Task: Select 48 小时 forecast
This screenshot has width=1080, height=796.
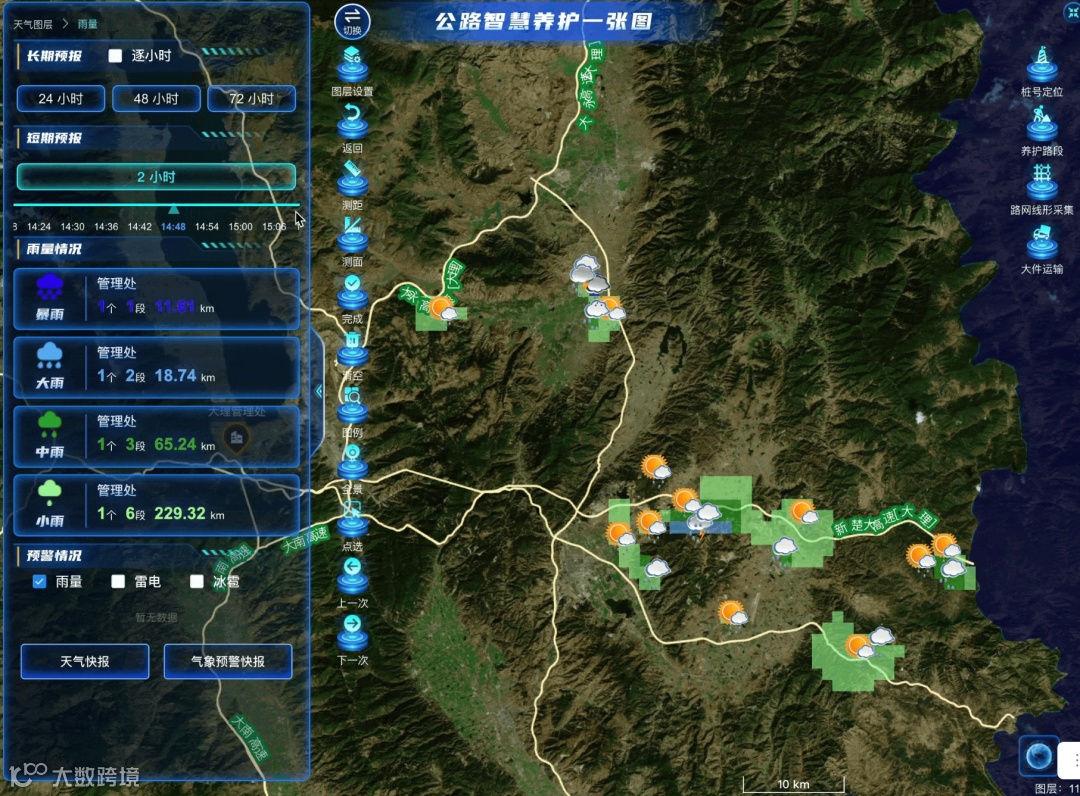Action: [x=156, y=98]
